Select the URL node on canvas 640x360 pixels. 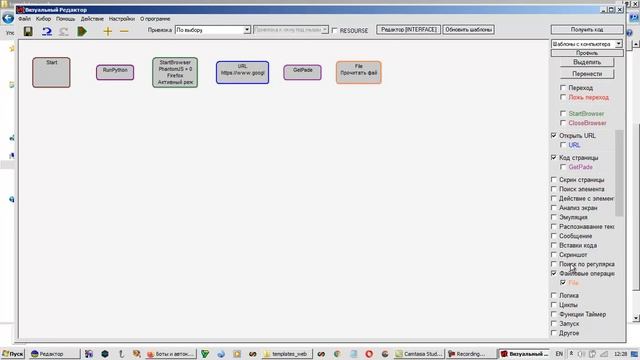pyautogui.click(x=242, y=72)
